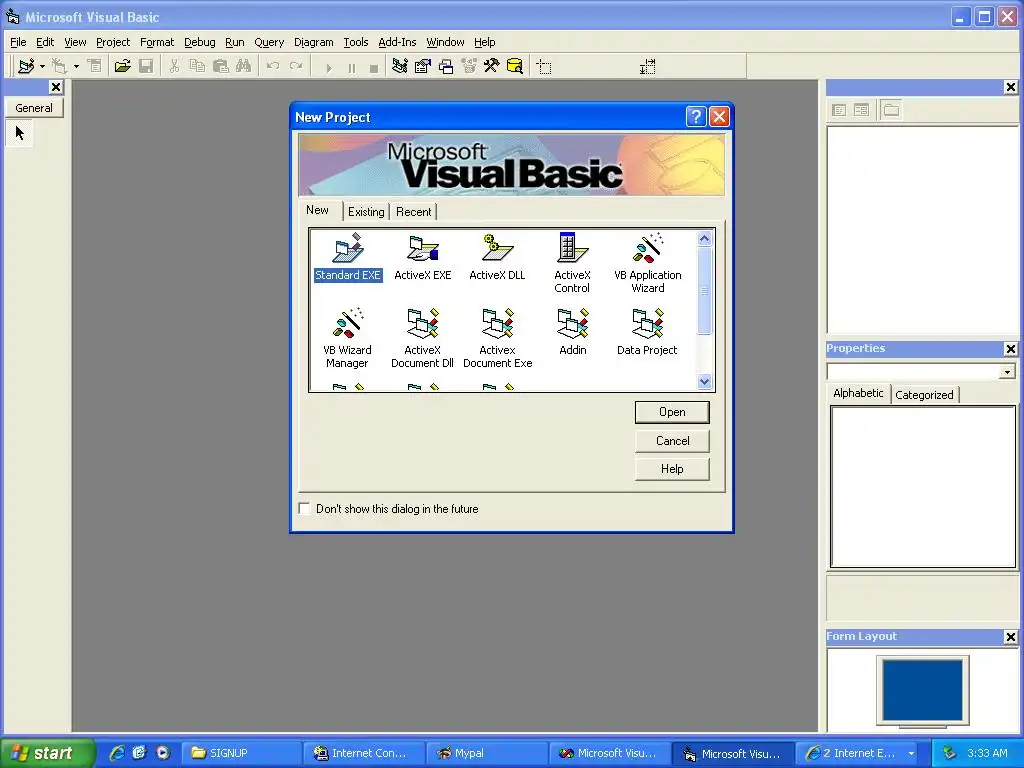The width and height of the screenshot is (1024, 768).
Task: Click Add Standard EXE Project toolbar icon
Action: (x=26, y=66)
